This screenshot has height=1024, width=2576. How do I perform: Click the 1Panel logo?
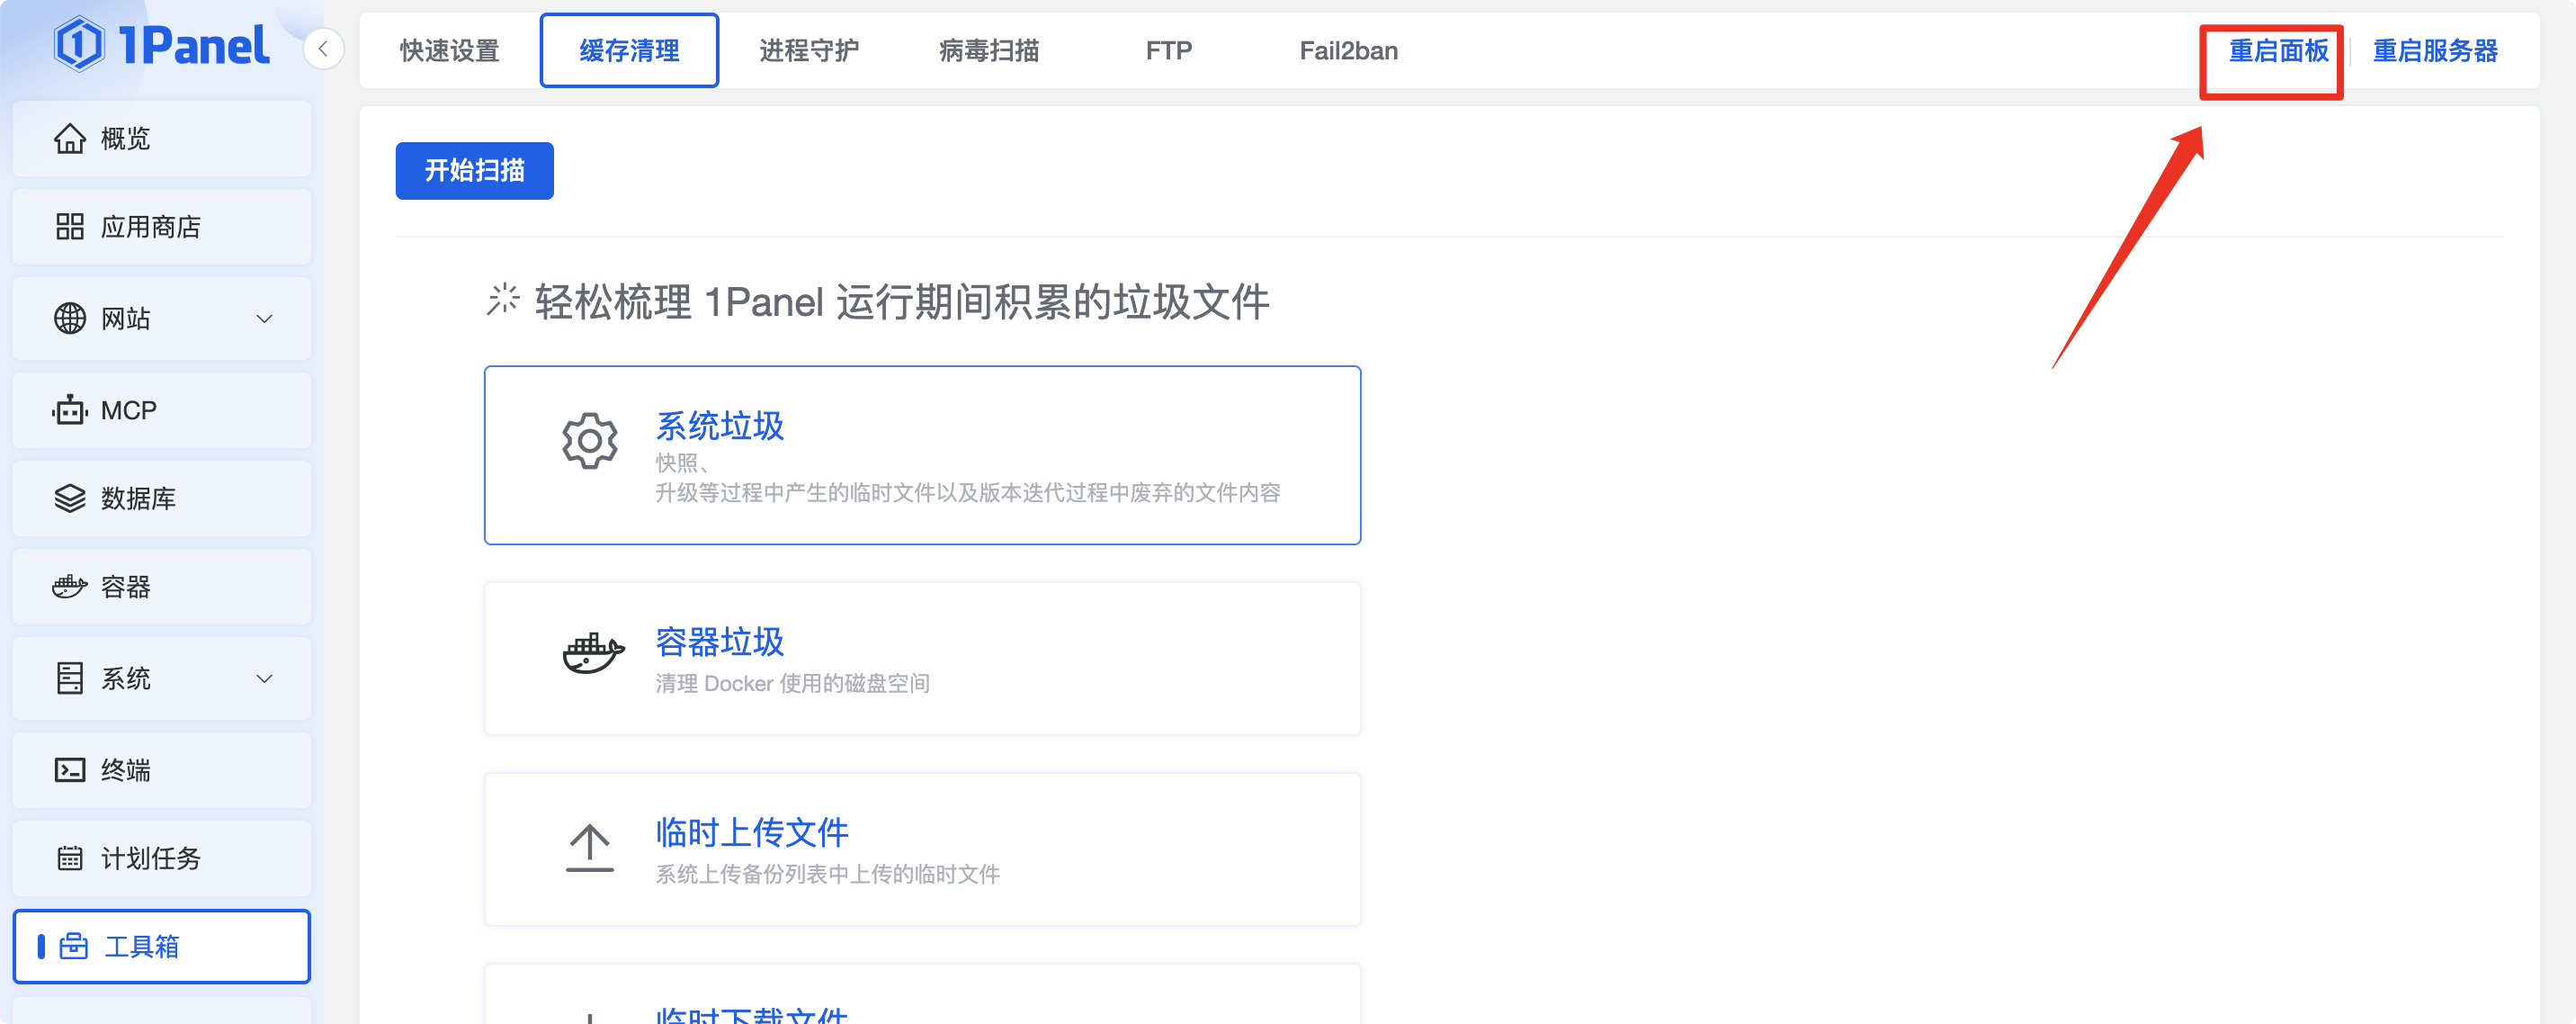coord(161,45)
